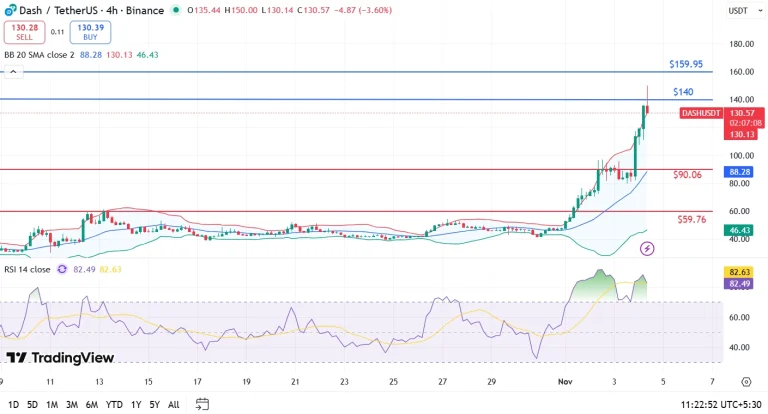Screen dimensions: 768x414
Task: Switch to the YTD time range
Action: 113,404
